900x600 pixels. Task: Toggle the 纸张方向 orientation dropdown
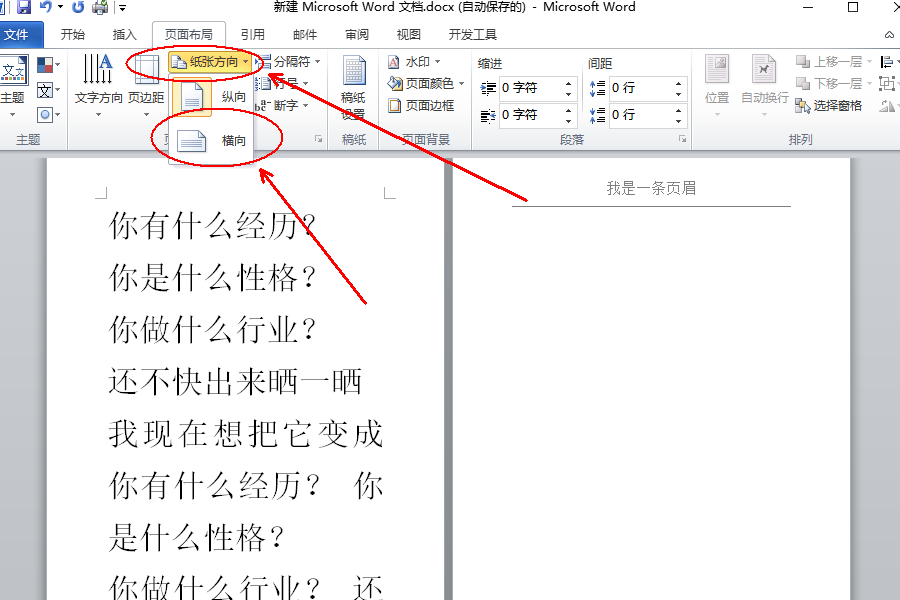(211, 61)
